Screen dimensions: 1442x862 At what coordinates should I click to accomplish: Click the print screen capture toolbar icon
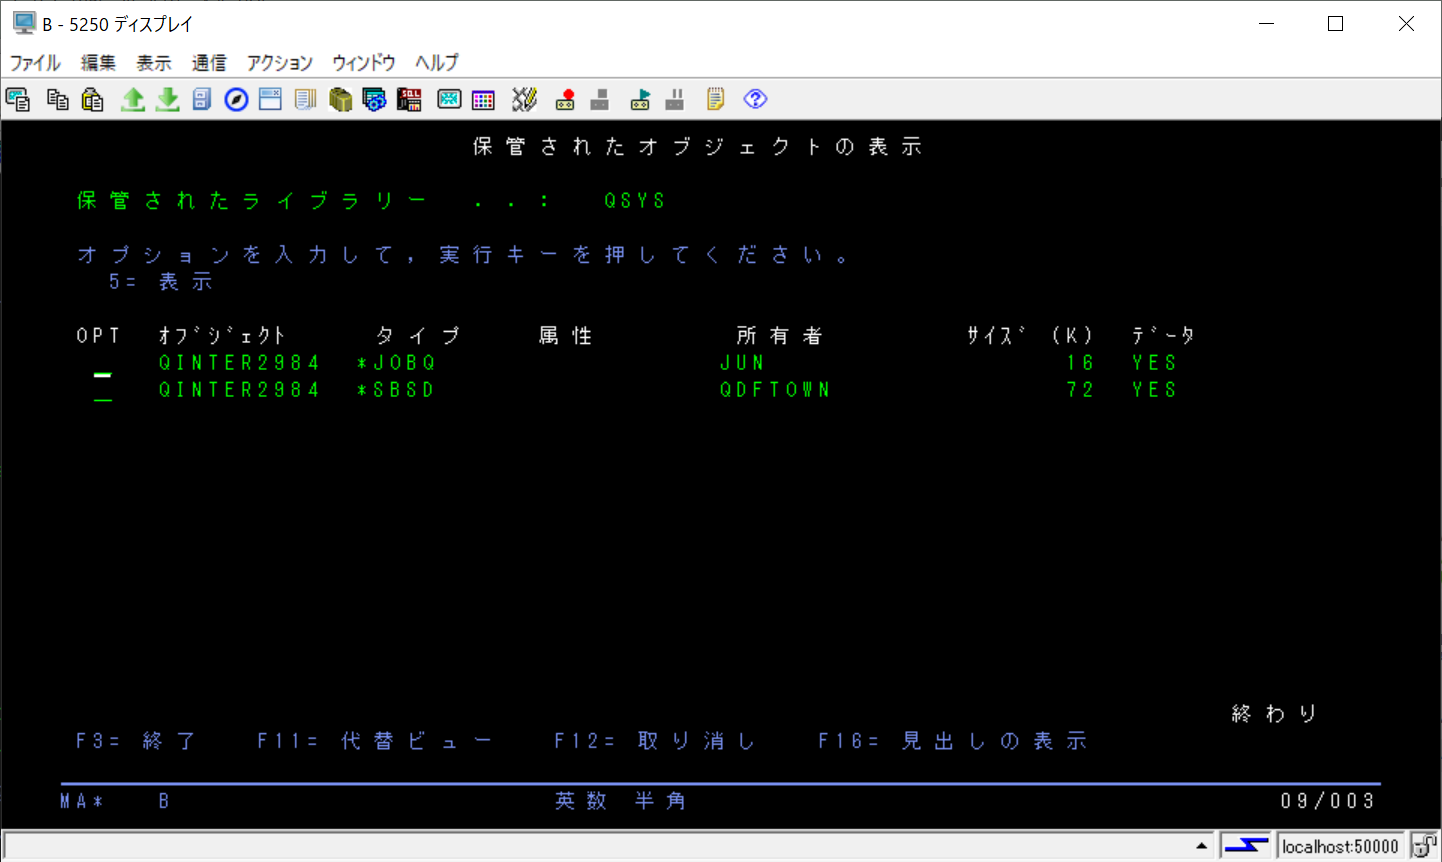click(18, 99)
